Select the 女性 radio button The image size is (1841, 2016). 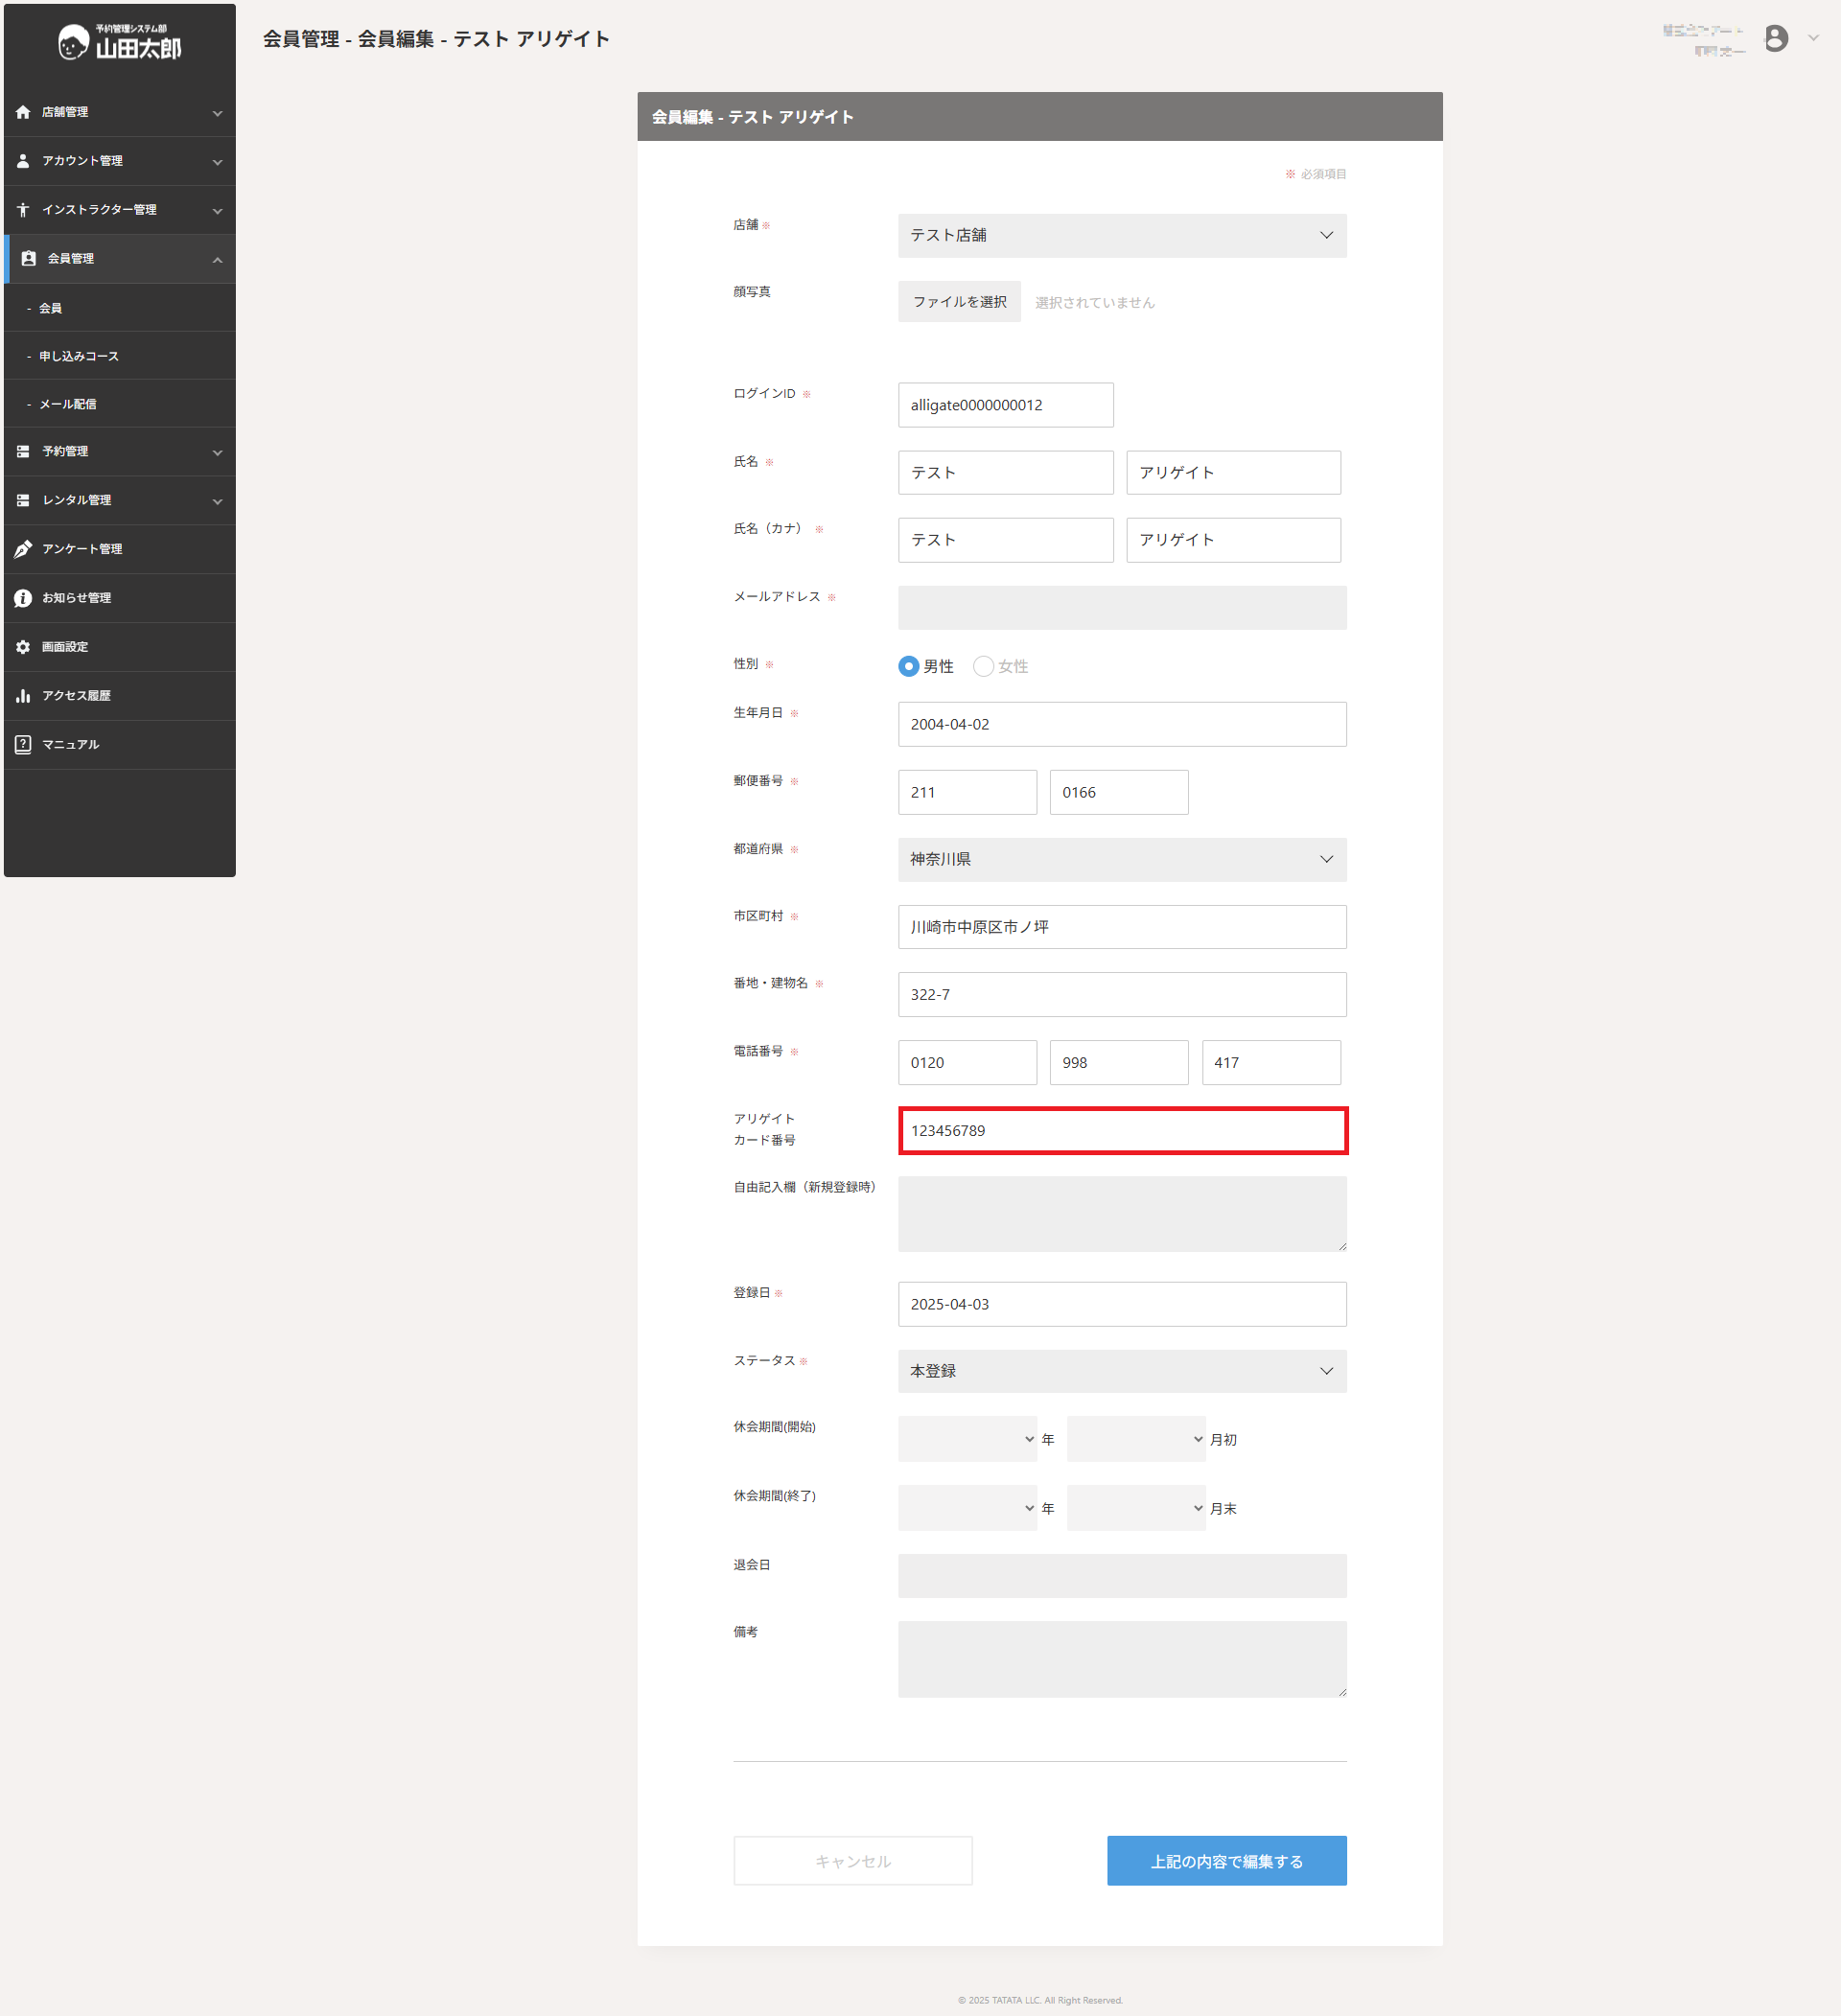coord(983,666)
